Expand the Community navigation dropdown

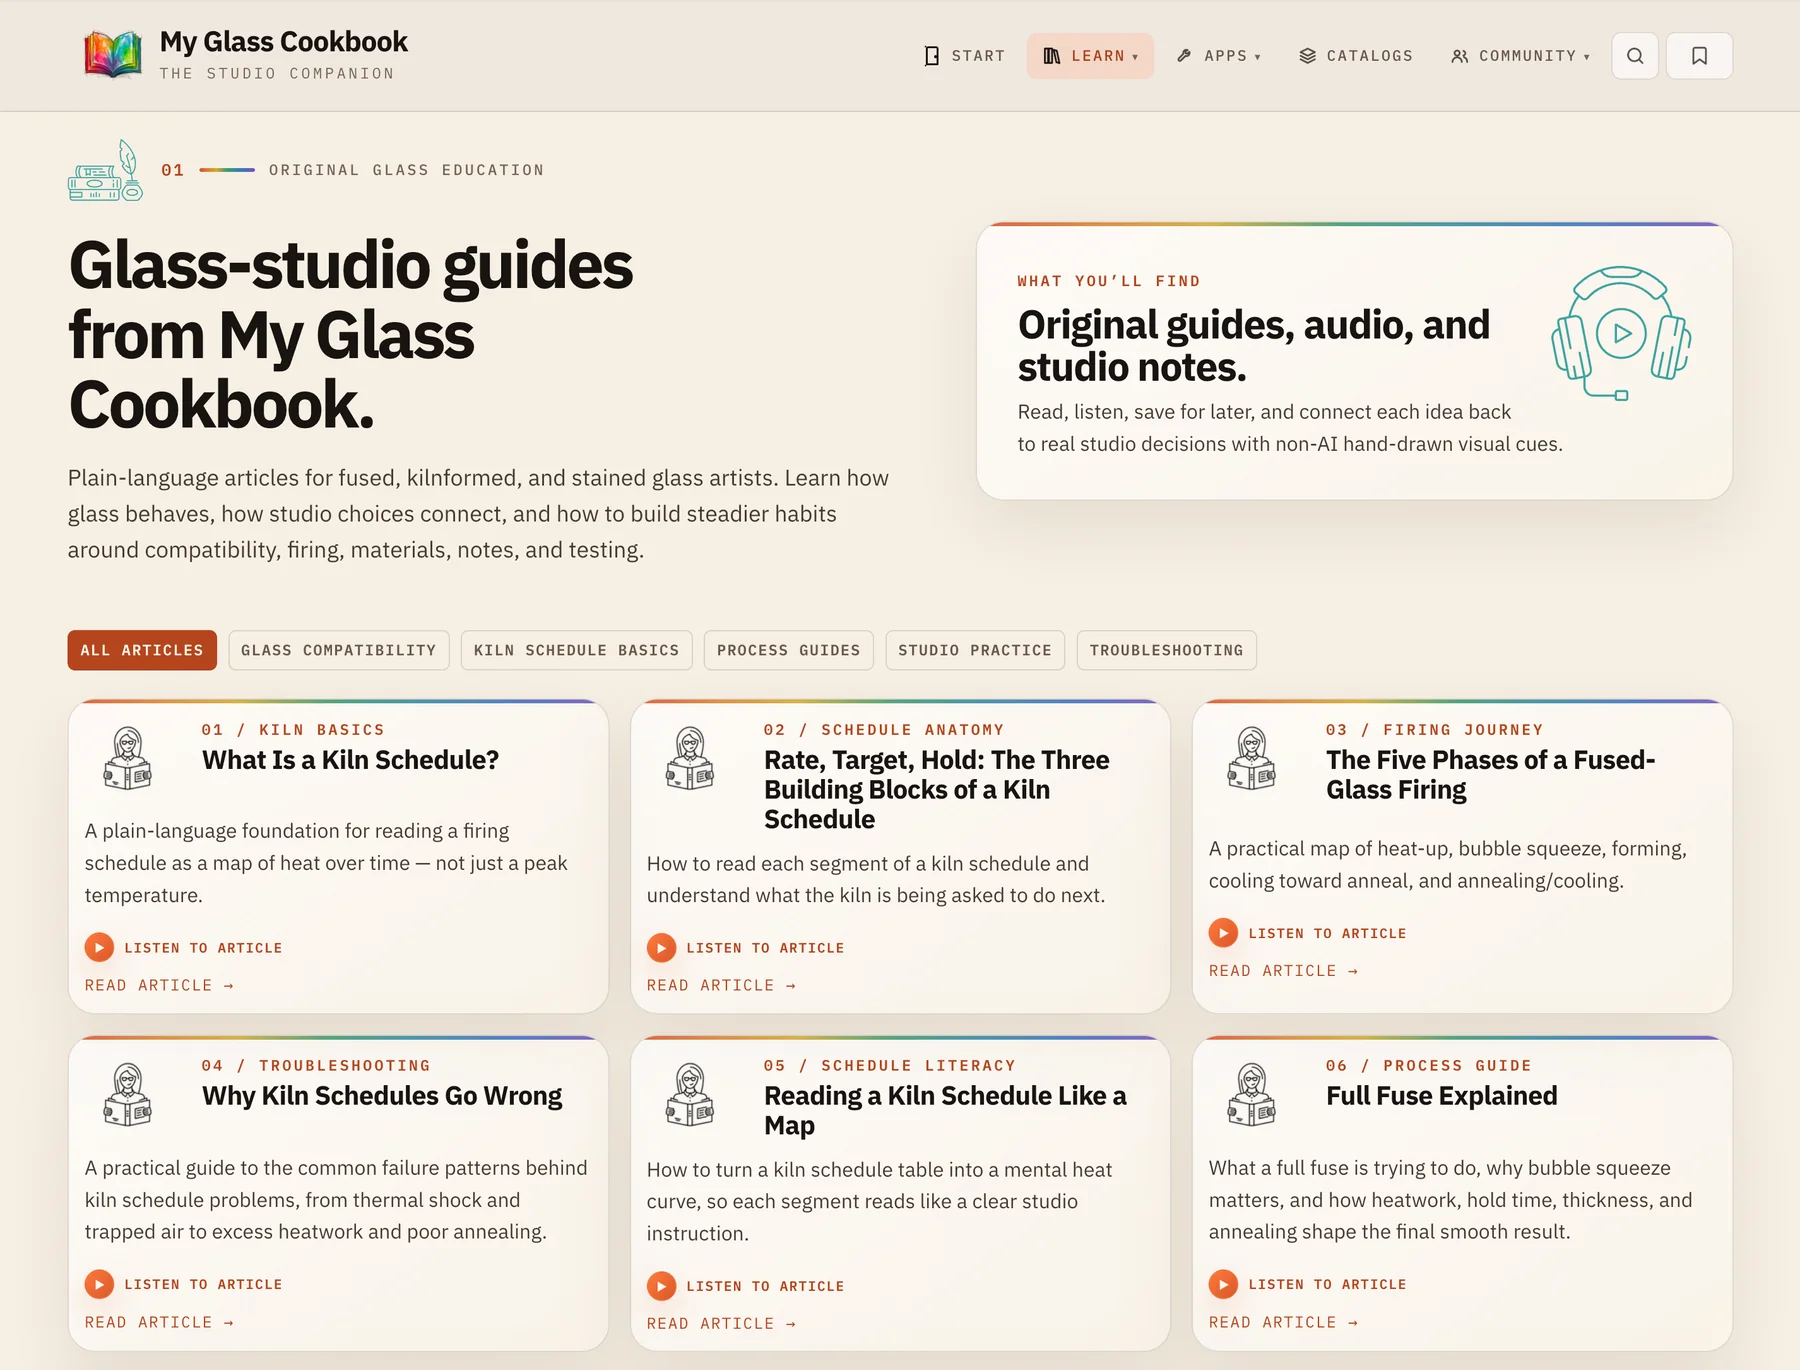point(1520,56)
